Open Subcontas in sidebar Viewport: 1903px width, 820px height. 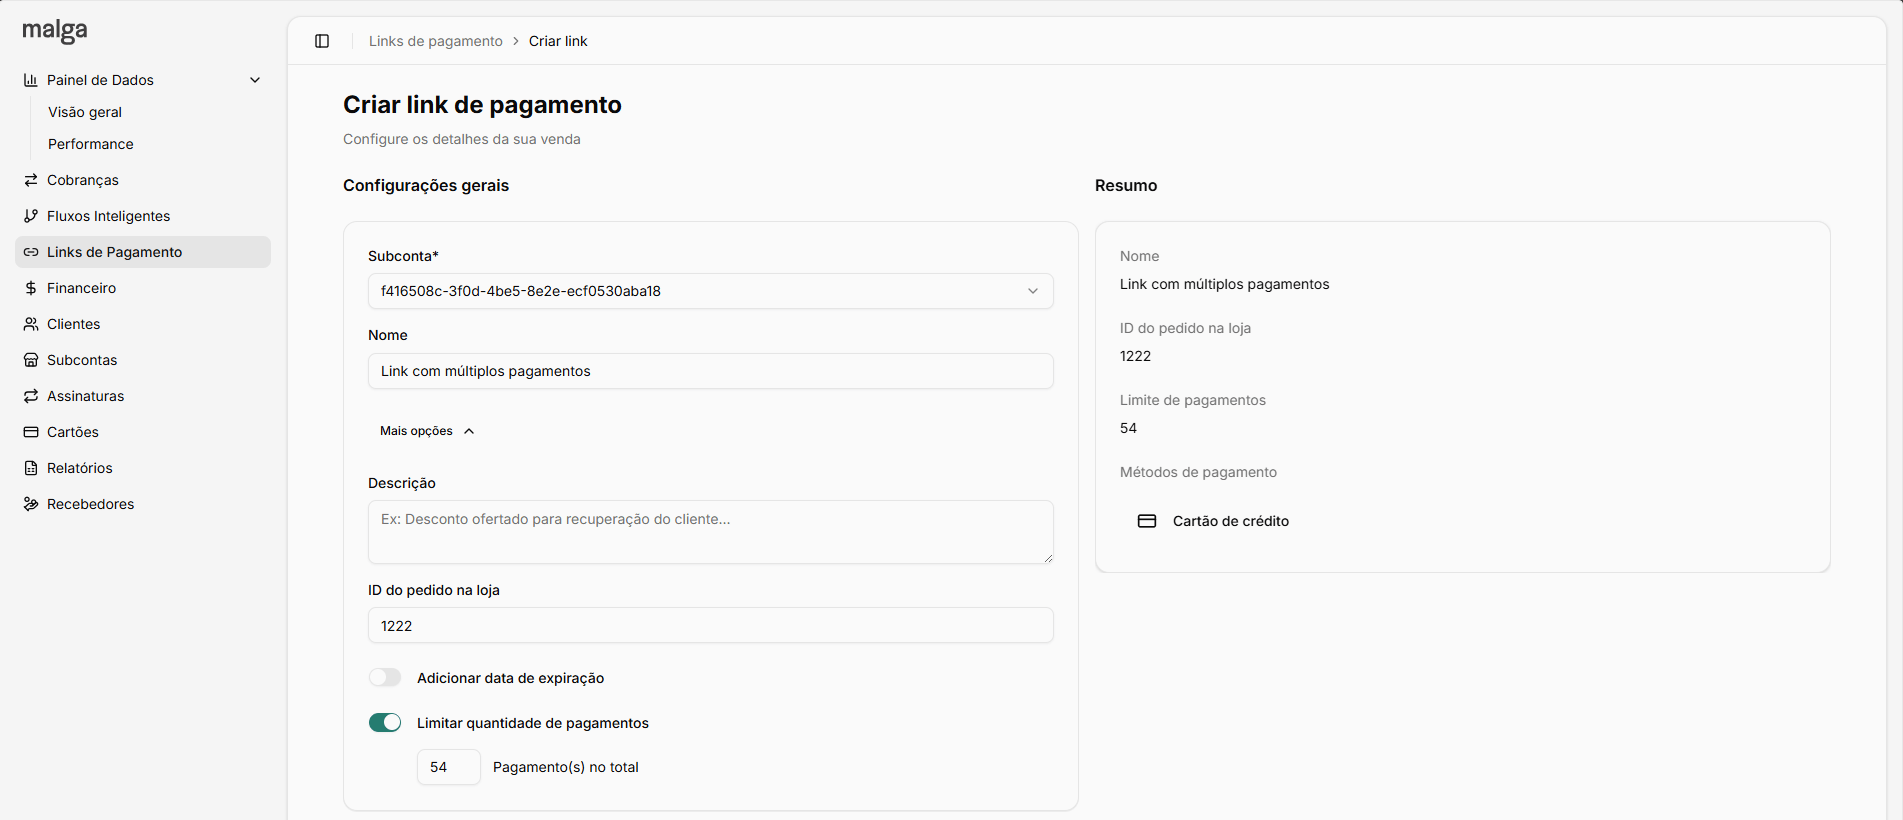click(143, 360)
